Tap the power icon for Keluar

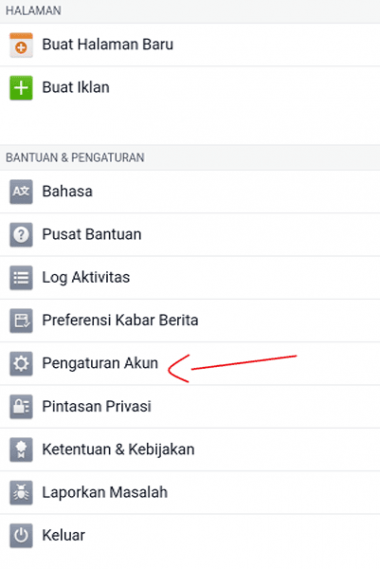21,536
